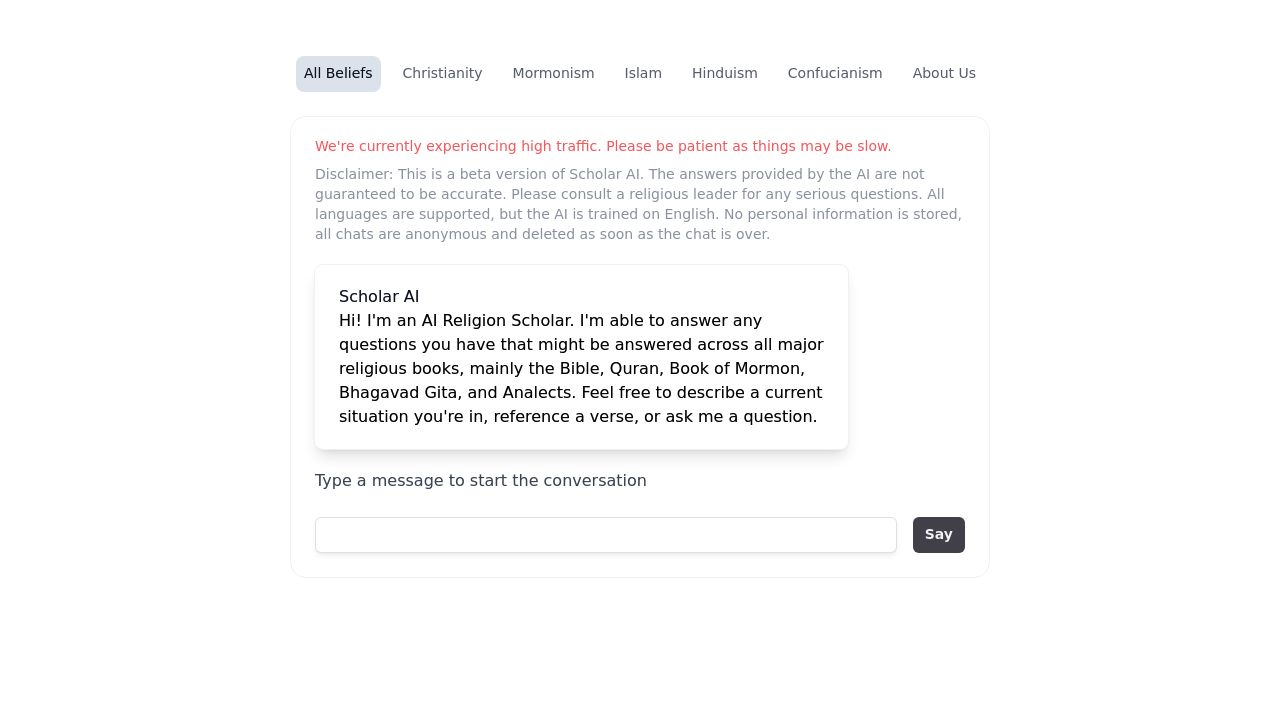Click the red high traffic warning notice
This screenshot has height=720, width=1280.
[x=603, y=146]
